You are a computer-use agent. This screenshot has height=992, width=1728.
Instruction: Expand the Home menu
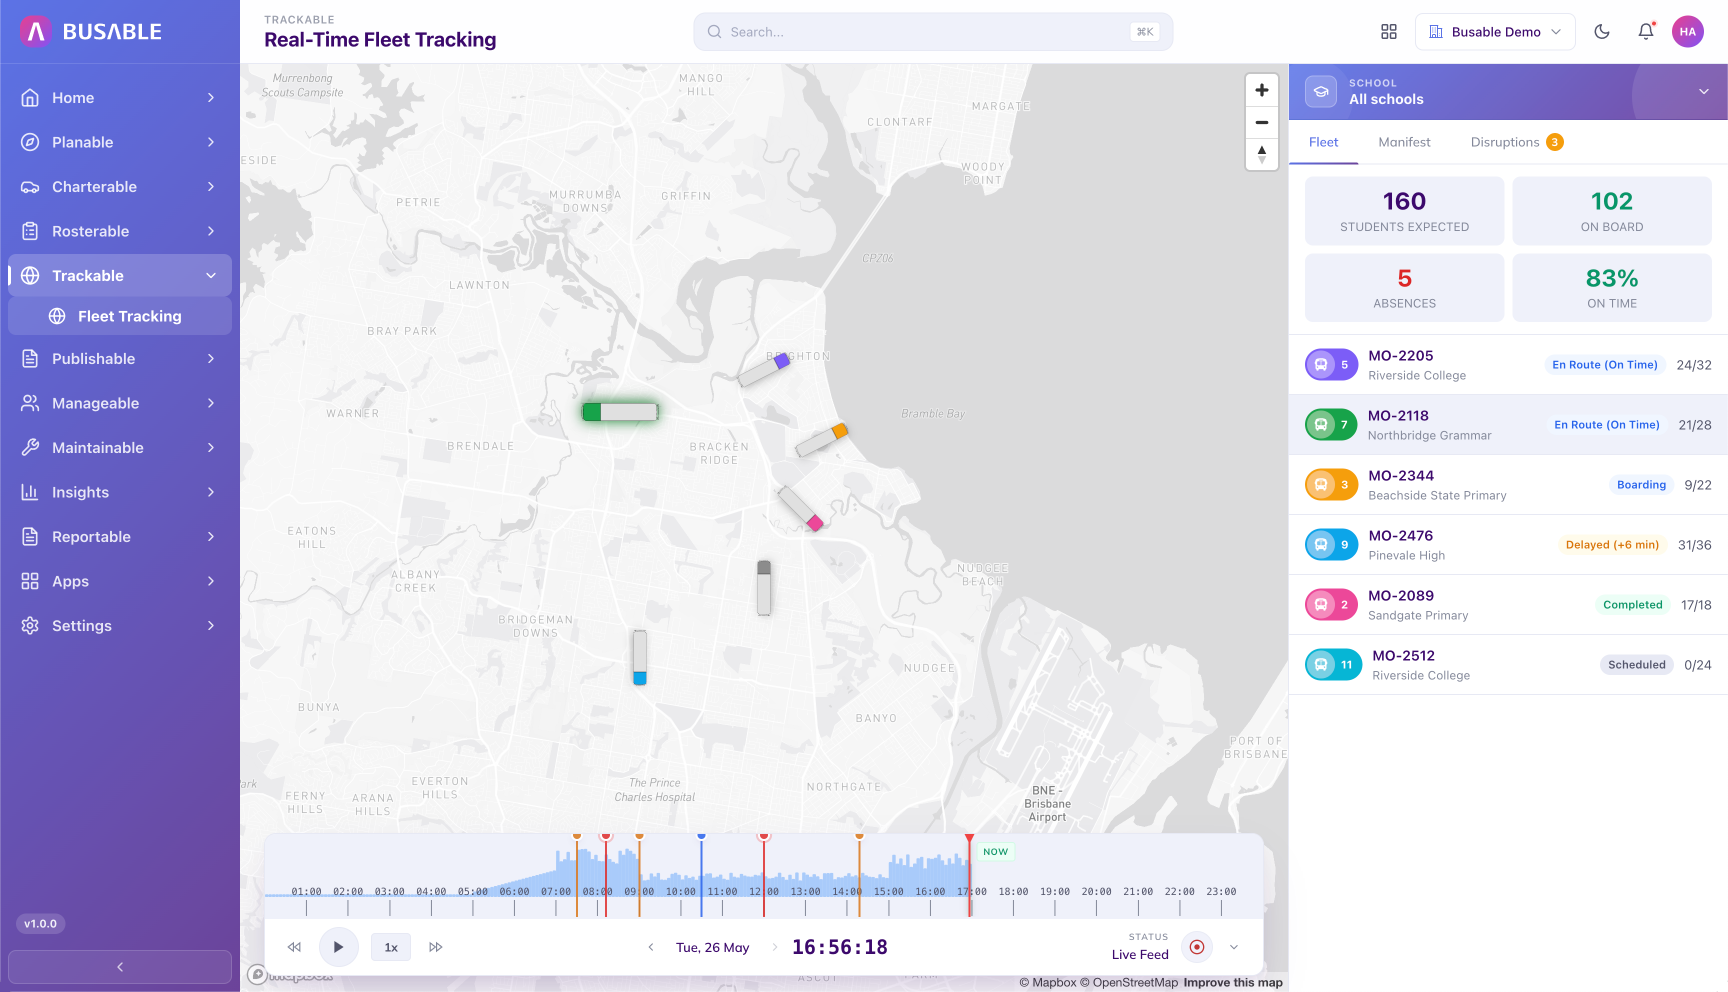(x=120, y=98)
